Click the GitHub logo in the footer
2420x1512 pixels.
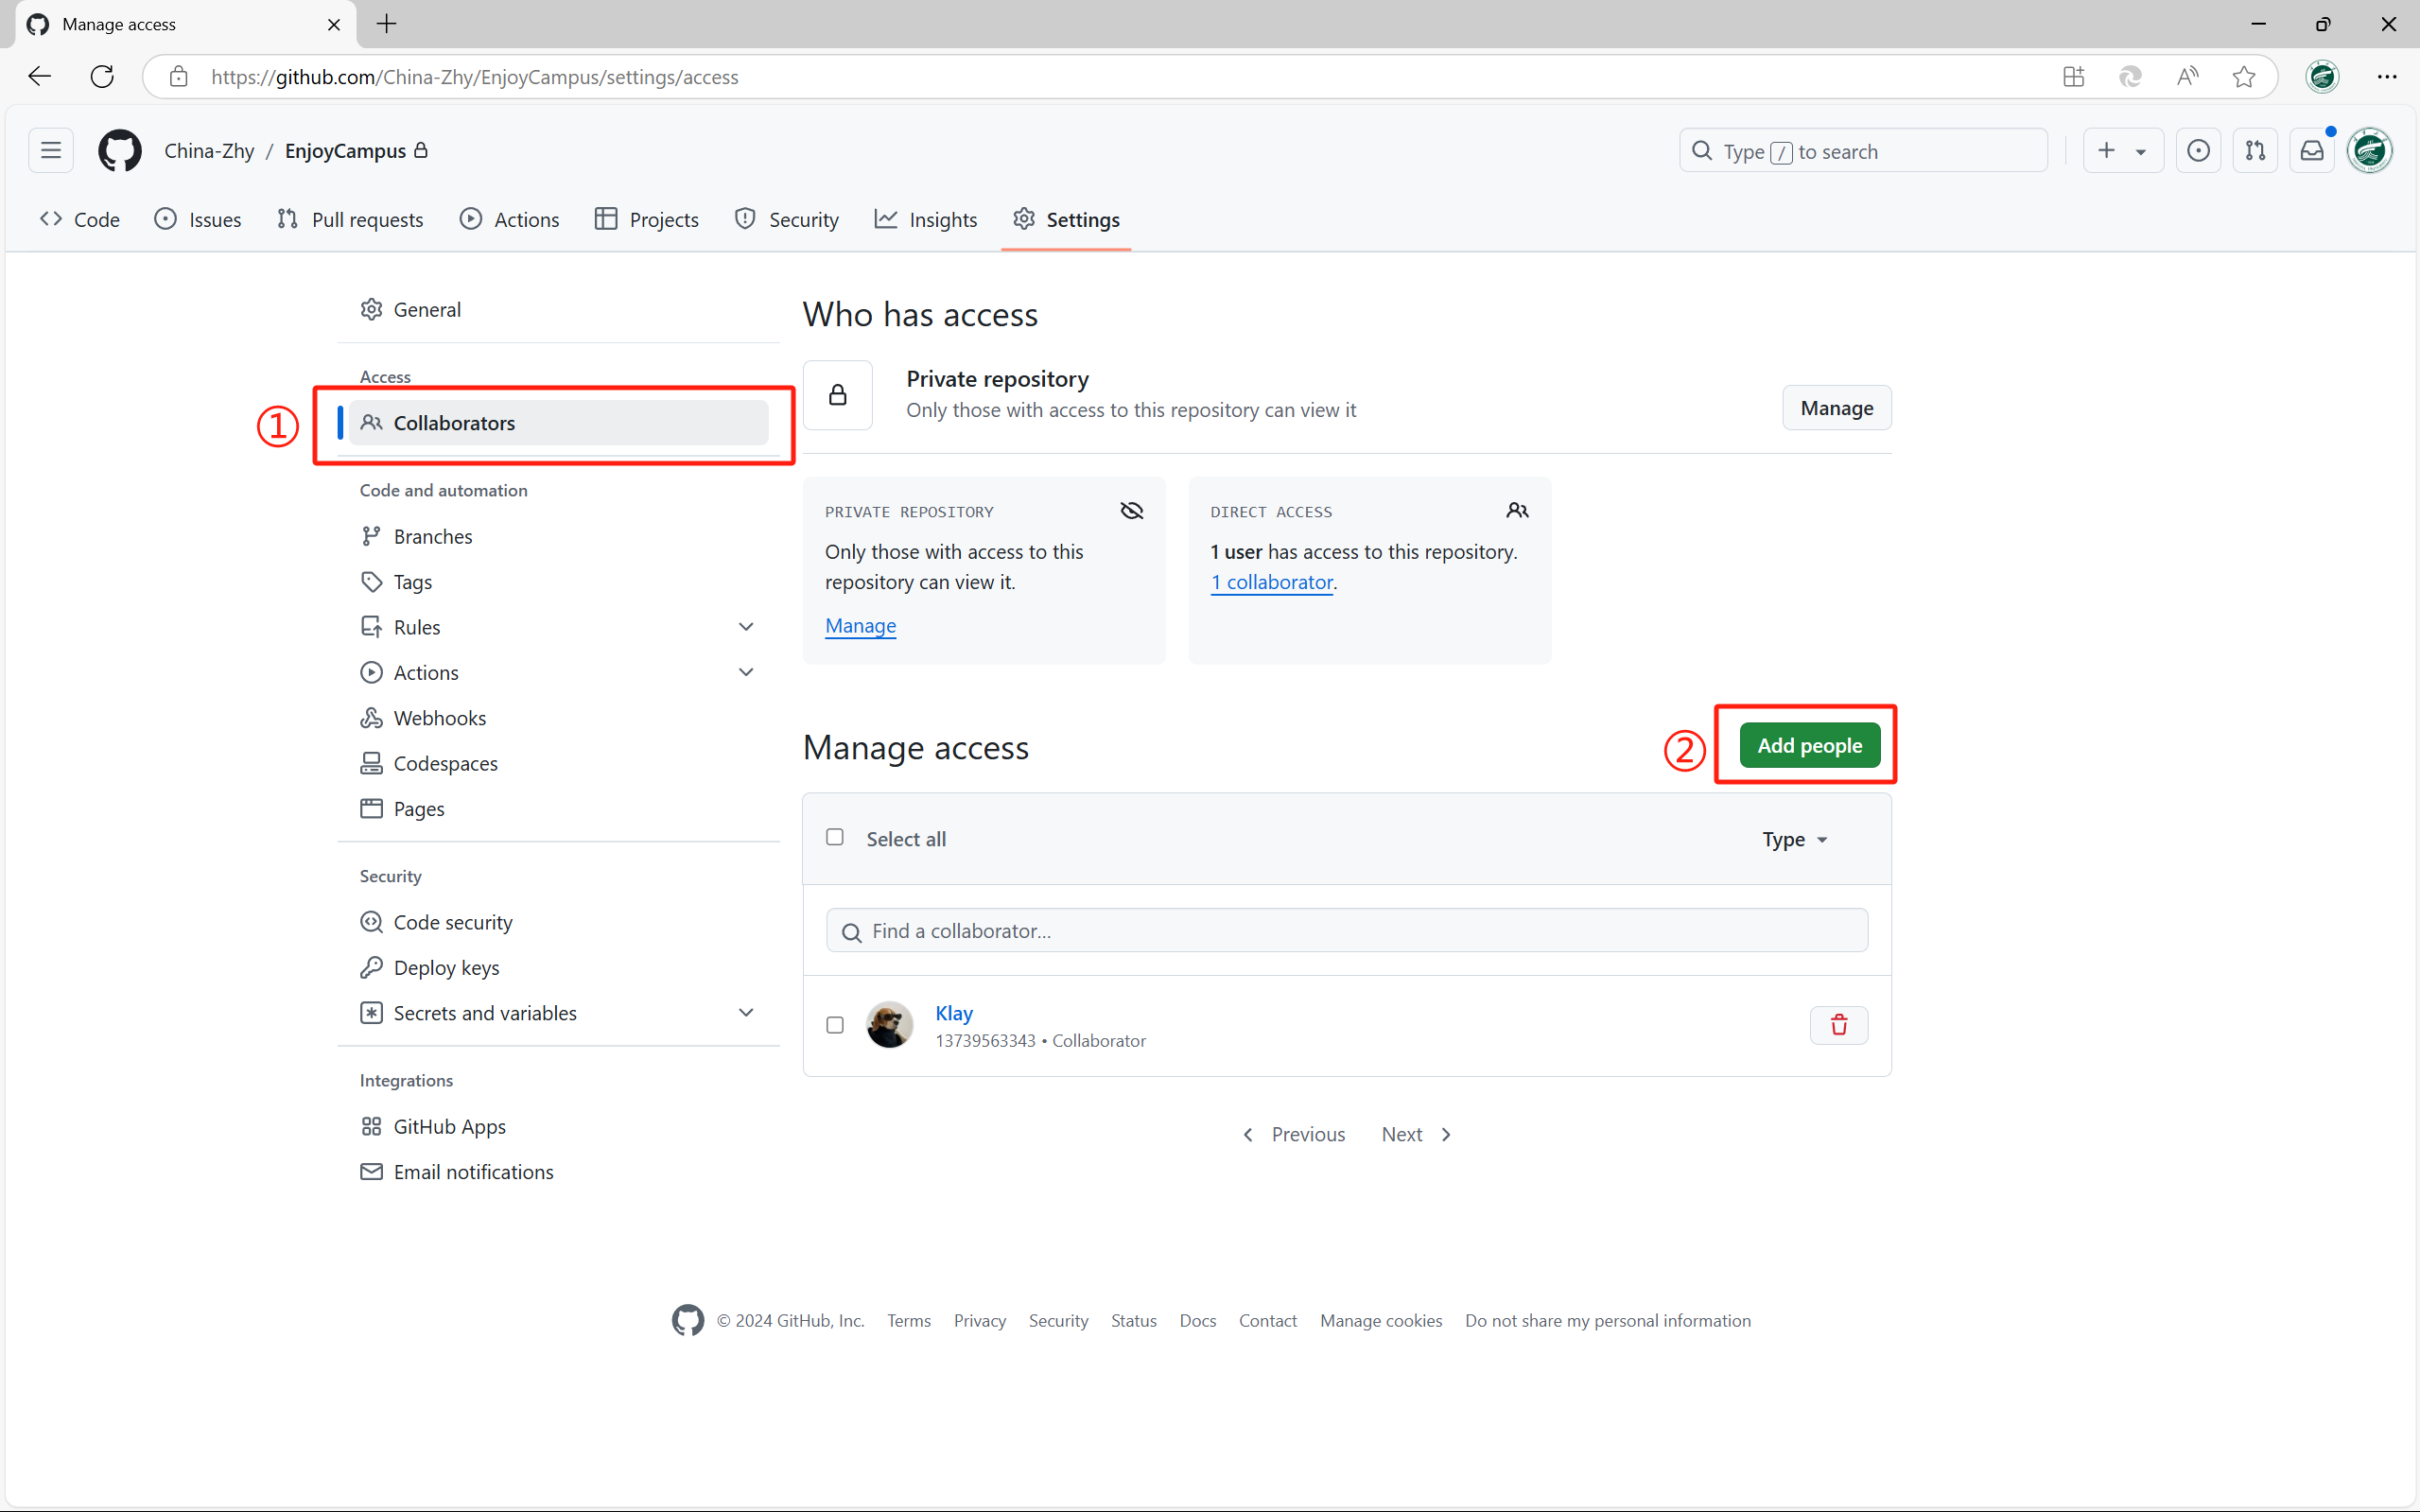pos(688,1320)
